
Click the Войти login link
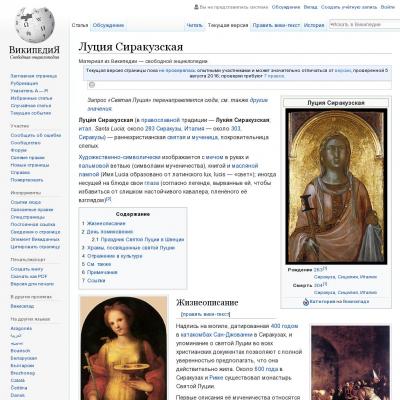pyautogui.click(x=387, y=7)
